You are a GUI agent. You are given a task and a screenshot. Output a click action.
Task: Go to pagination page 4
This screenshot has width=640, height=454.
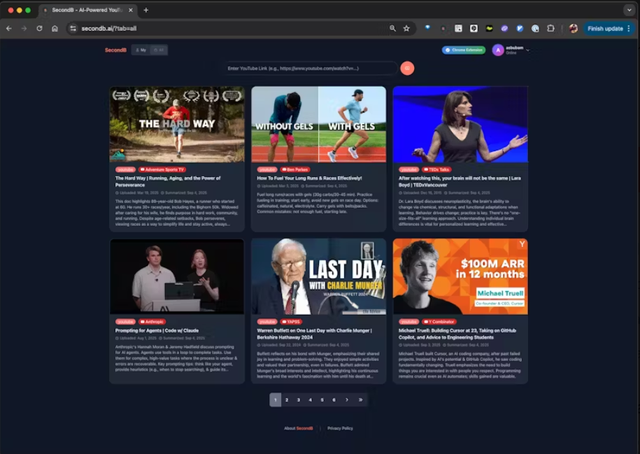311,400
